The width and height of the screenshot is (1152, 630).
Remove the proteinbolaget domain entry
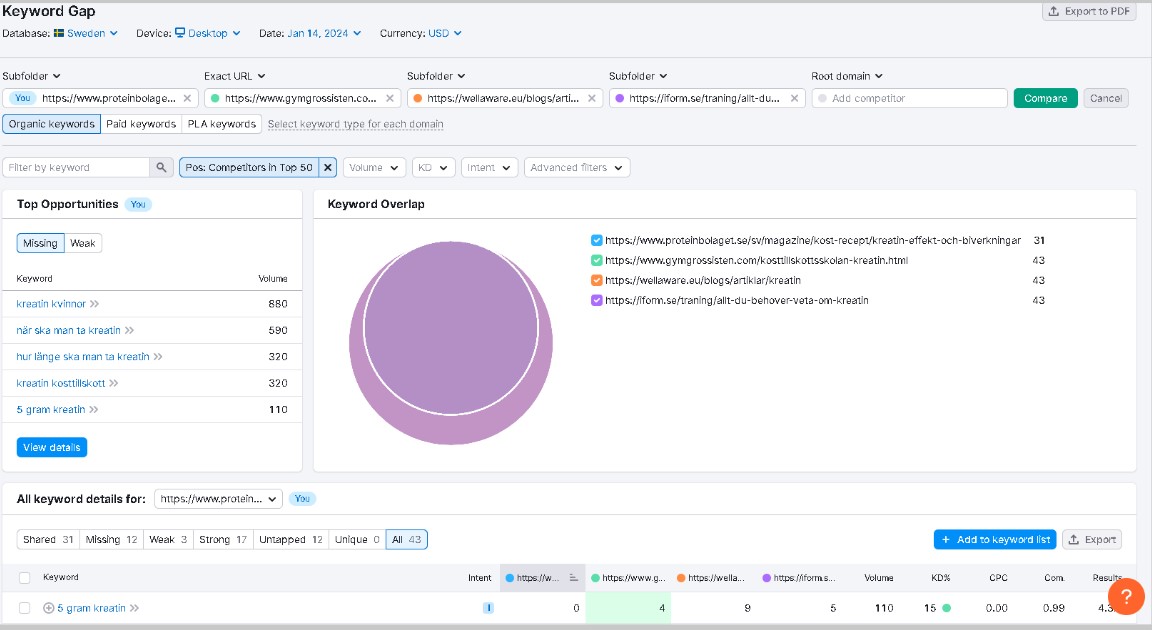[x=187, y=98]
